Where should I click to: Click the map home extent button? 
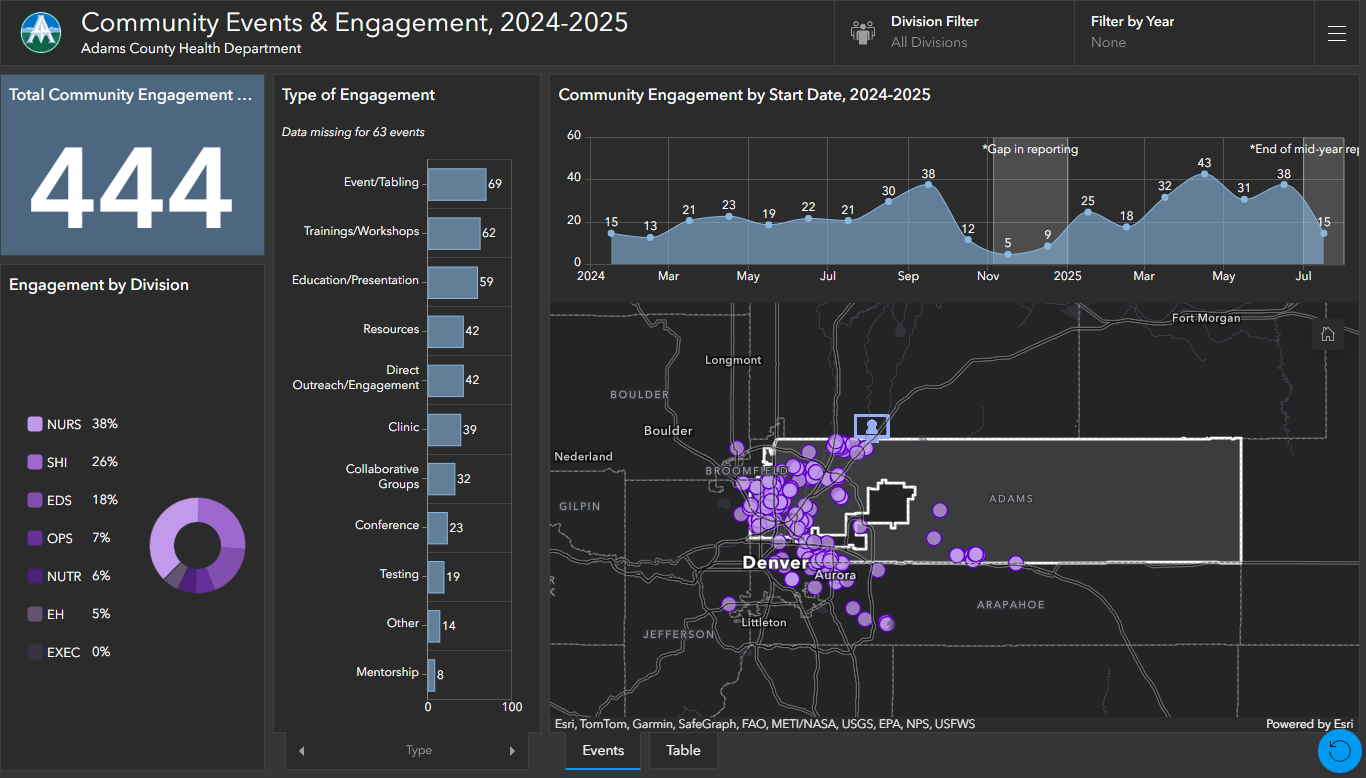(x=1328, y=334)
